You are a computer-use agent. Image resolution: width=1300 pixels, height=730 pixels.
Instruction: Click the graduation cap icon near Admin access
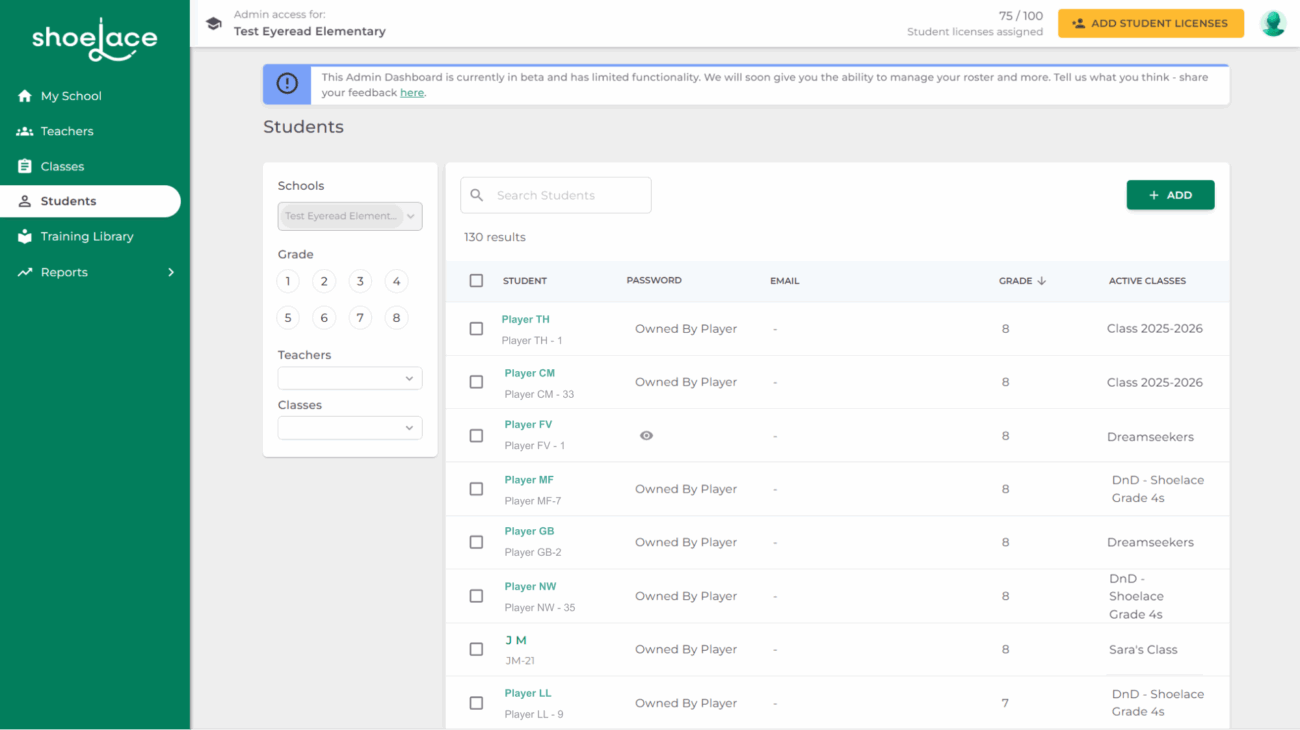tap(213, 23)
